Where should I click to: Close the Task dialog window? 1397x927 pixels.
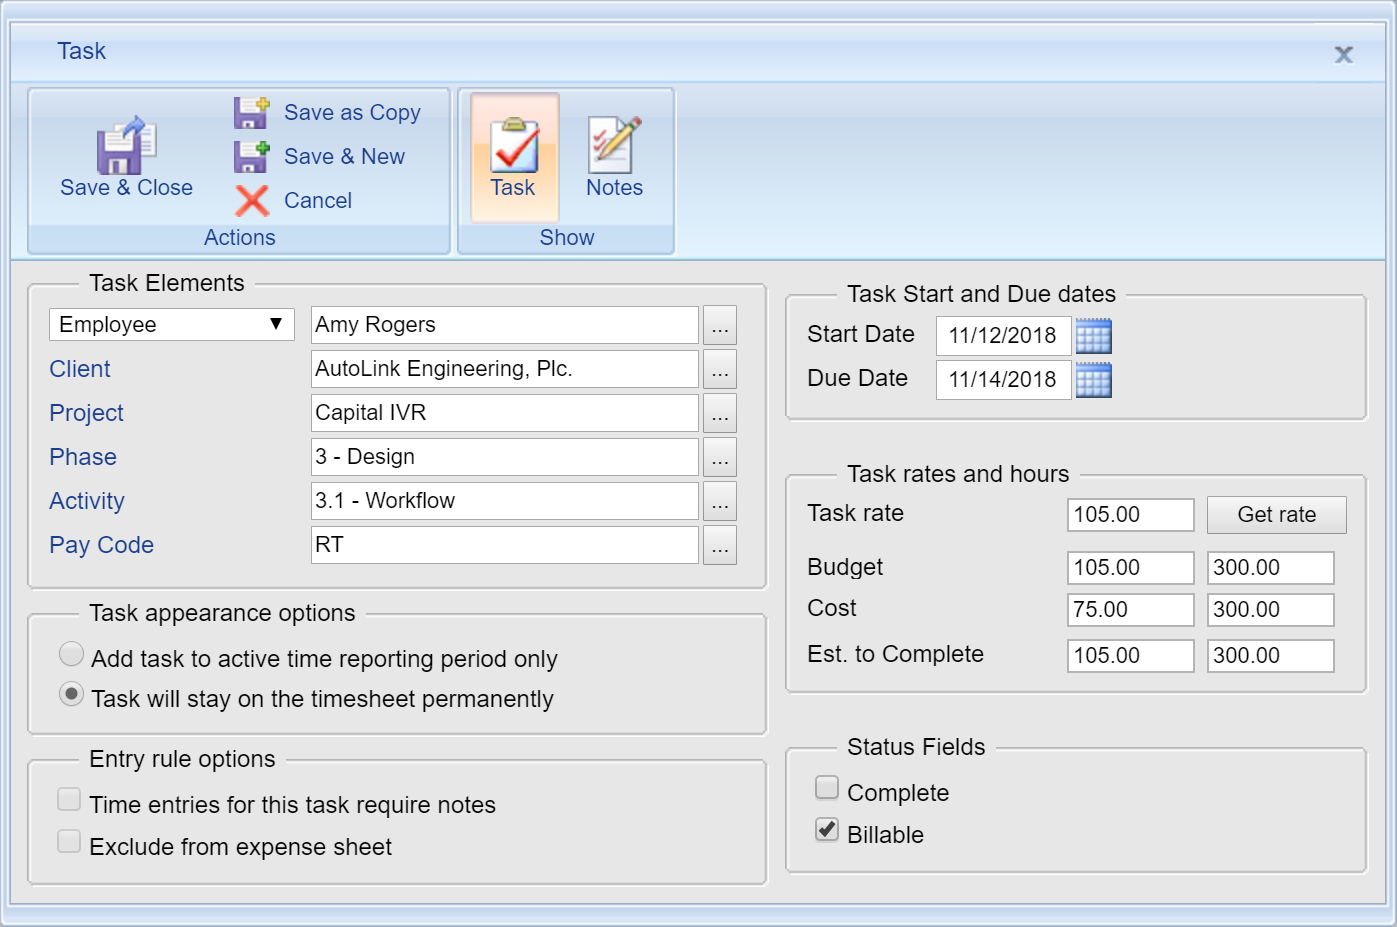coord(1343,55)
